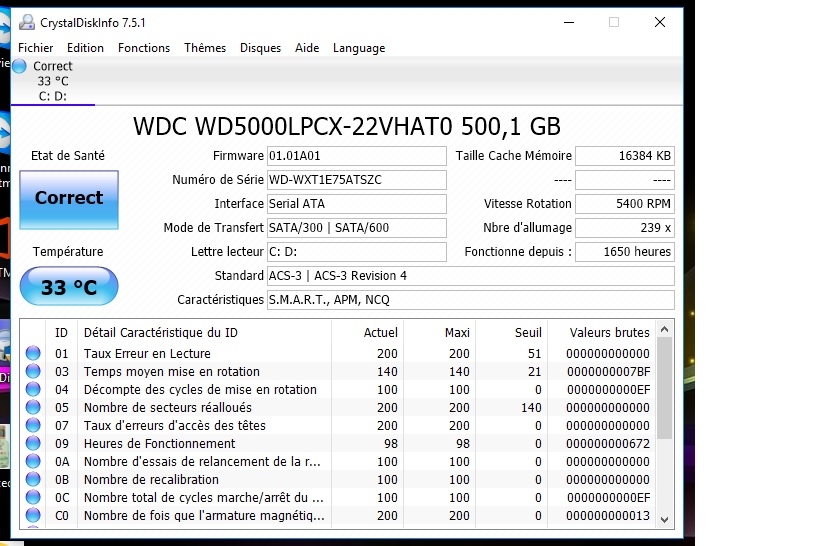Open the Fonctions menu
The width and height of the screenshot is (819, 546).
(x=144, y=48)
